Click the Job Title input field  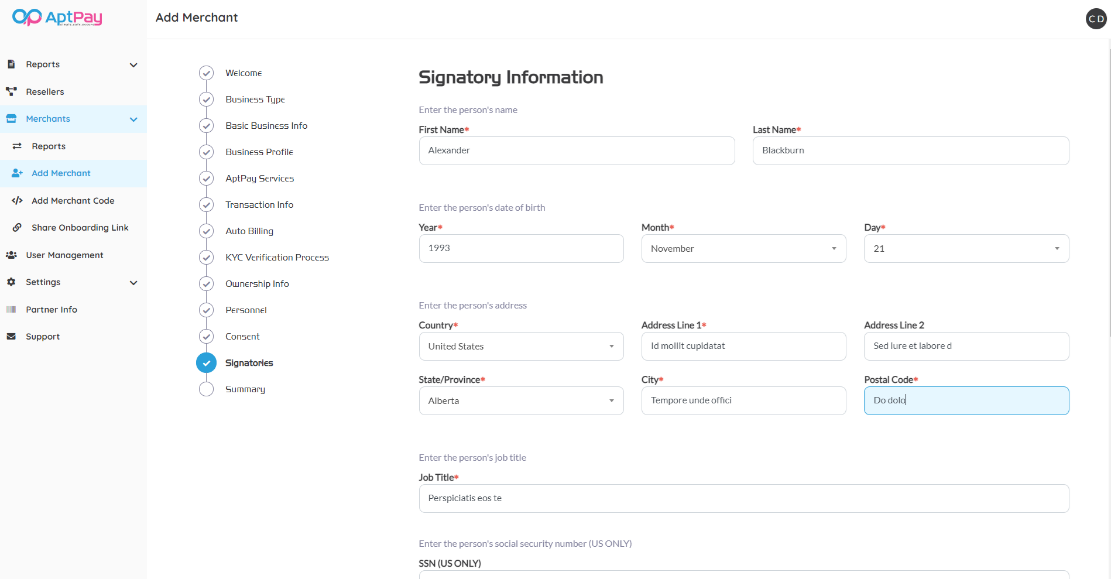(x=743, y=498)
